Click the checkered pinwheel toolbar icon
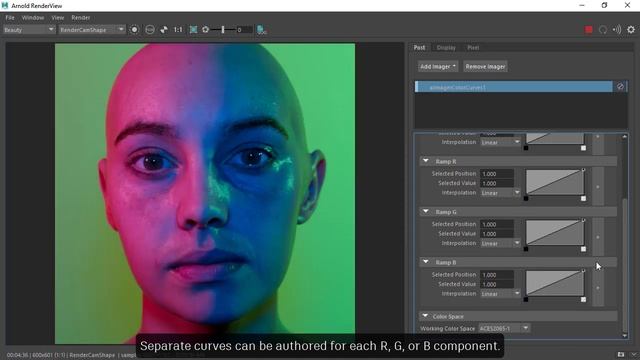Image resolution: width=640 pixels, height=360 pixels. tap(164, 30)
